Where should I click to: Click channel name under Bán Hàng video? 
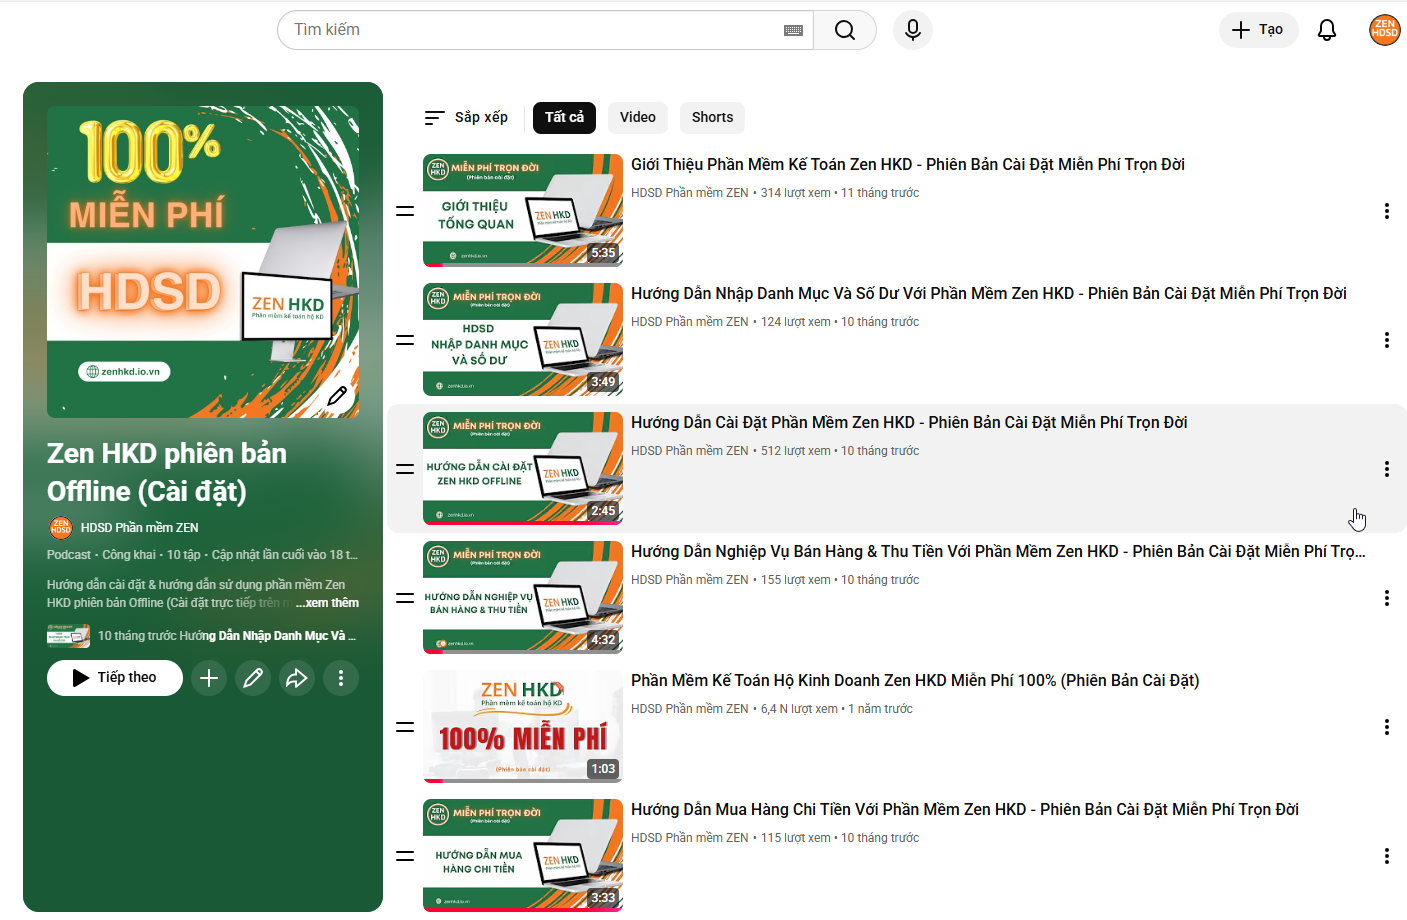click(689, 580)
